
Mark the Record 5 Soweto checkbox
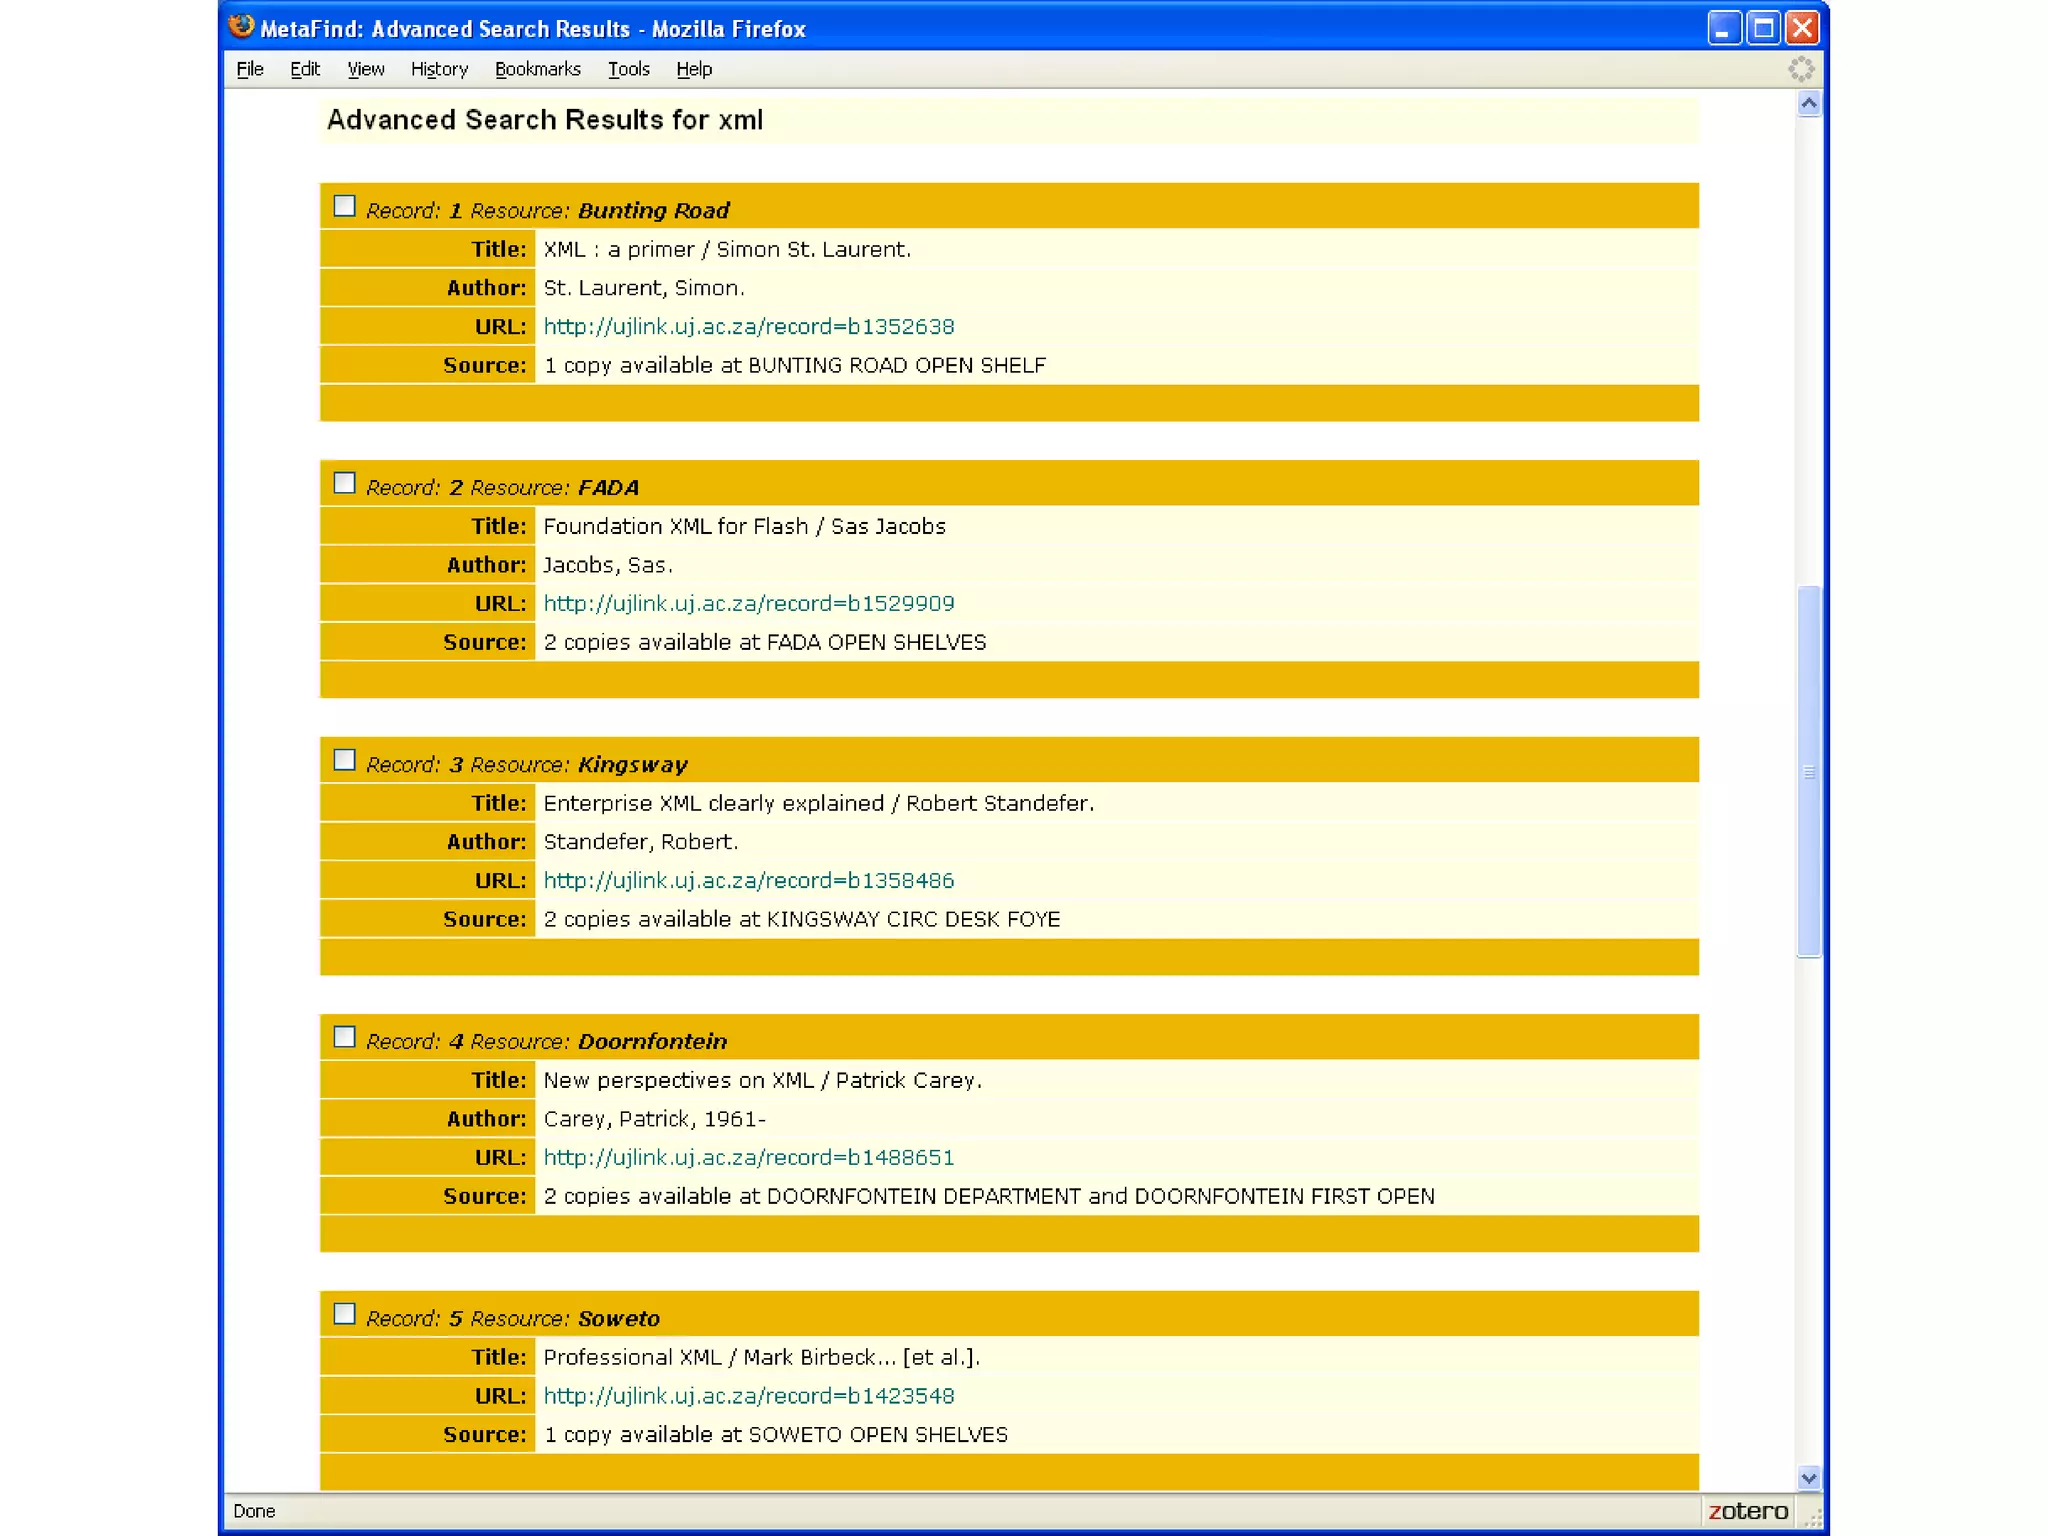click(345, 1315)
